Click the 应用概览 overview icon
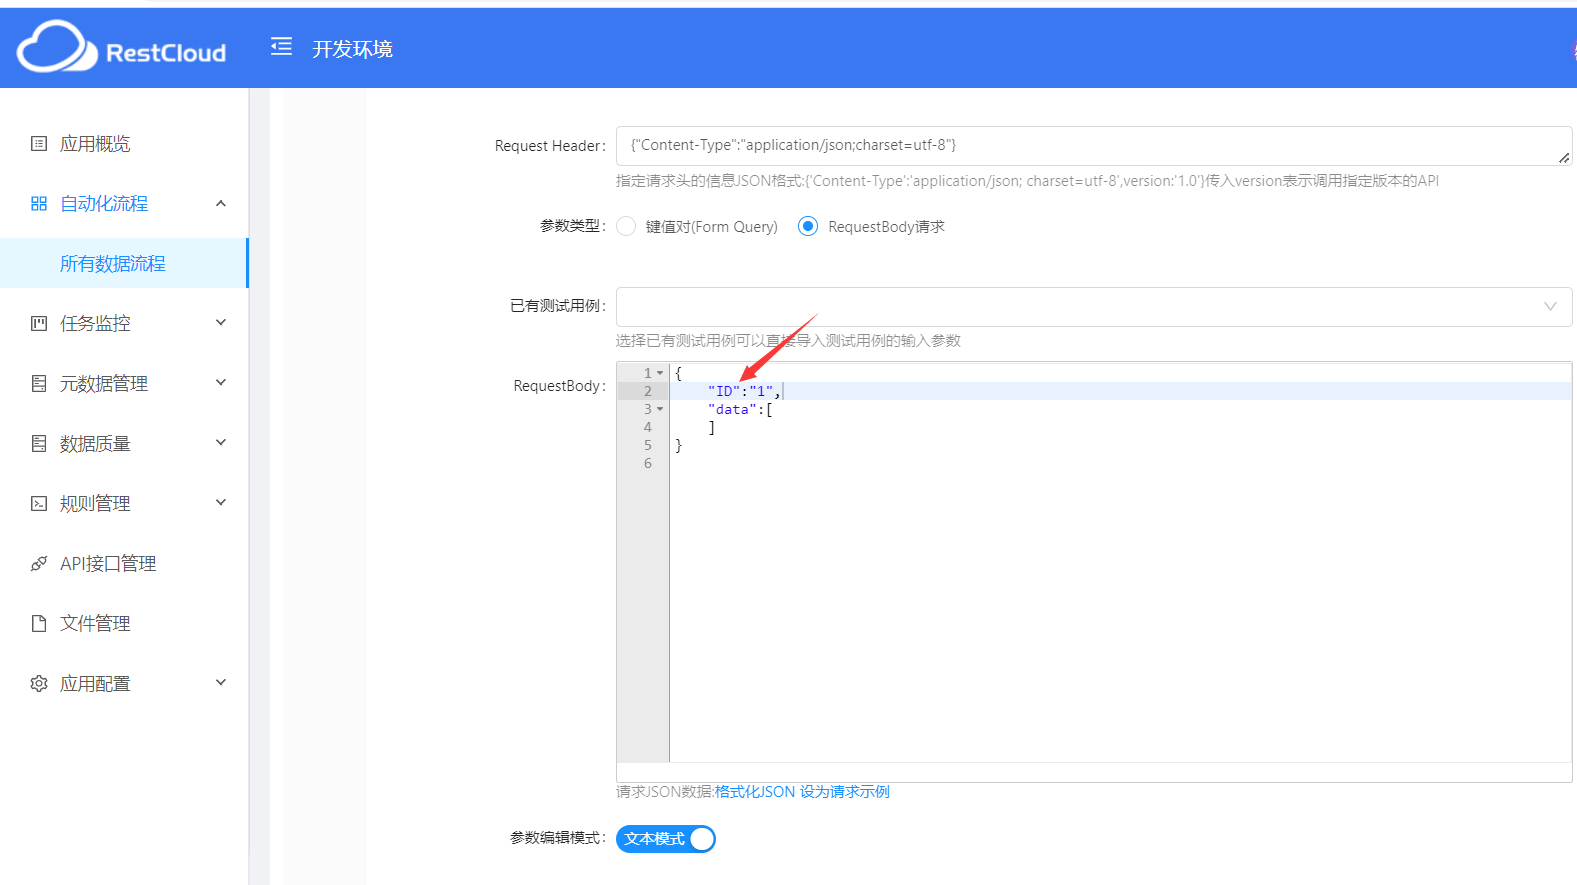This screenshot has height=885, width=1577. 39,144
